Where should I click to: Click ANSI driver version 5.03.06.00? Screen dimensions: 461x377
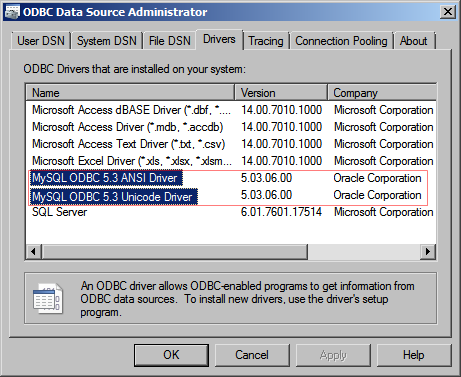266,178
